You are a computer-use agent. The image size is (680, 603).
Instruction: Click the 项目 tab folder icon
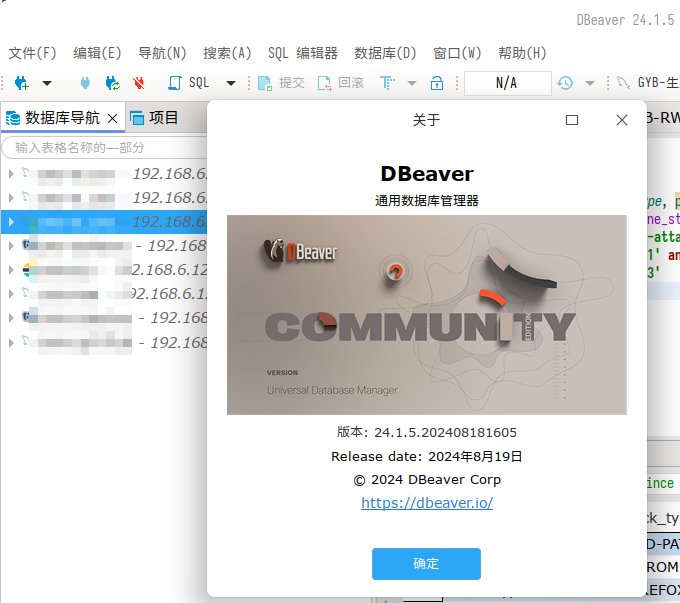pos(137,118)
